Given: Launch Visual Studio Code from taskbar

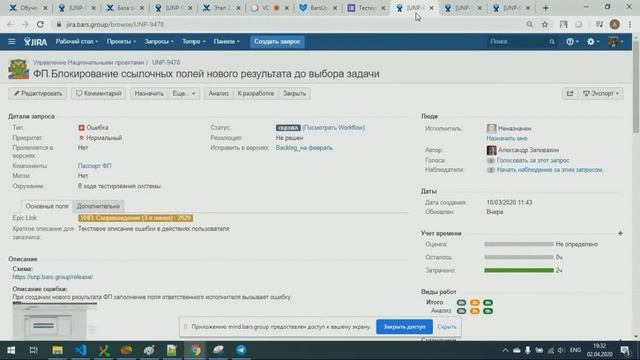Looking at the screenshot, I should coord(80,350).
